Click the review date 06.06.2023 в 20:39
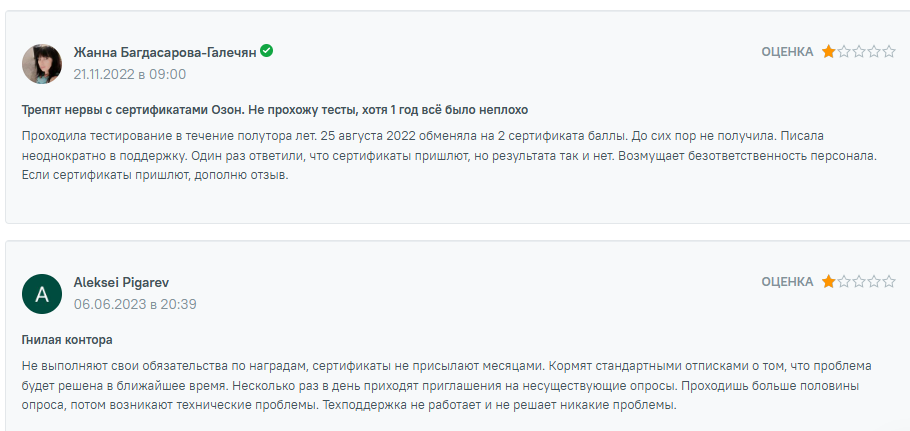The width and height of the screenshot is (910, 431). tap(135, 304)
